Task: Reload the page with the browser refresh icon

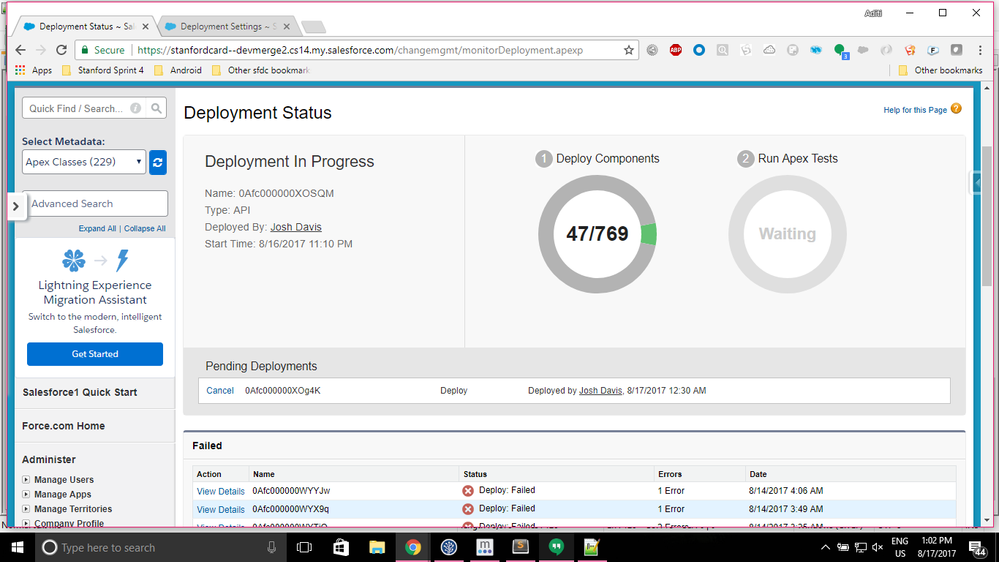Action: [x=61, y=50]
